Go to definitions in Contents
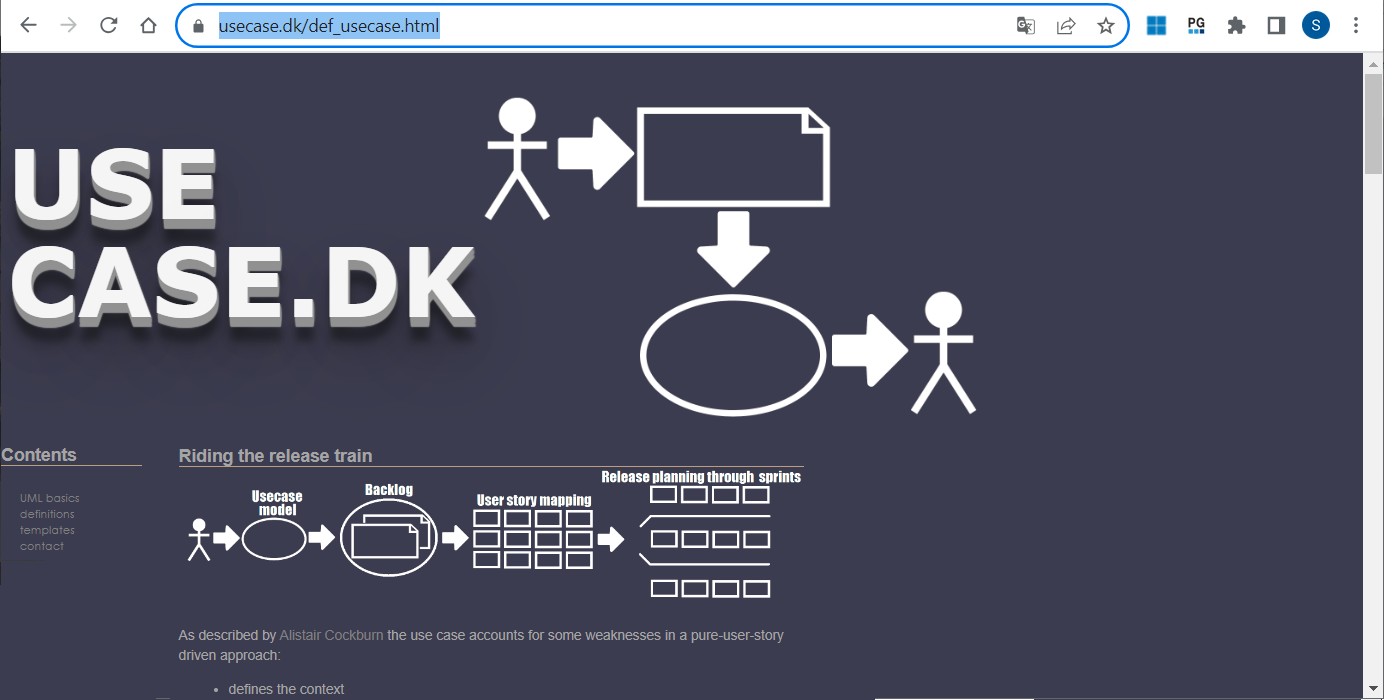The image size is (1384, 700). pyautogui.click(x=47, y=514)
